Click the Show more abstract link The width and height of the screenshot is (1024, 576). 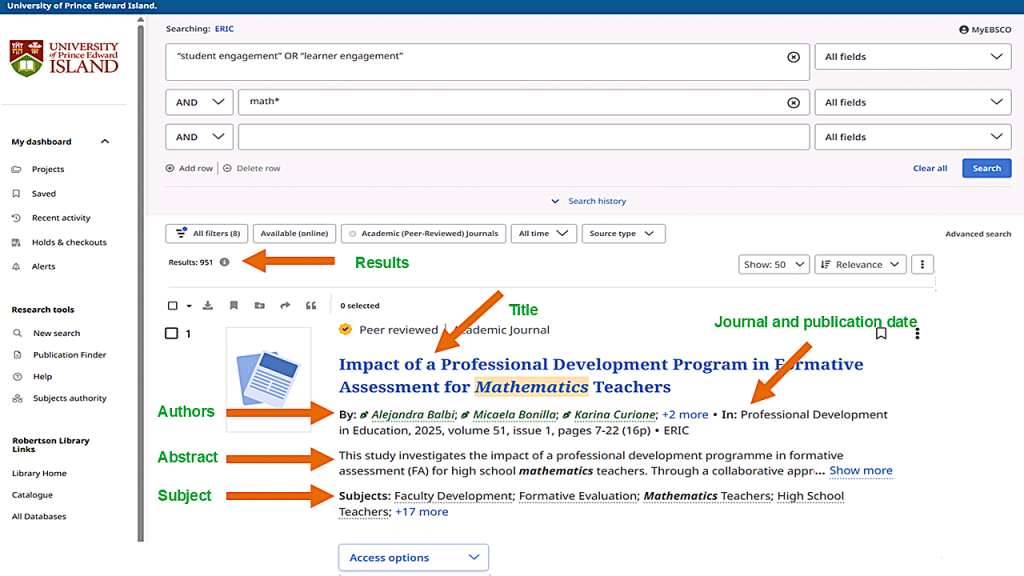click(x=860, y=471)
